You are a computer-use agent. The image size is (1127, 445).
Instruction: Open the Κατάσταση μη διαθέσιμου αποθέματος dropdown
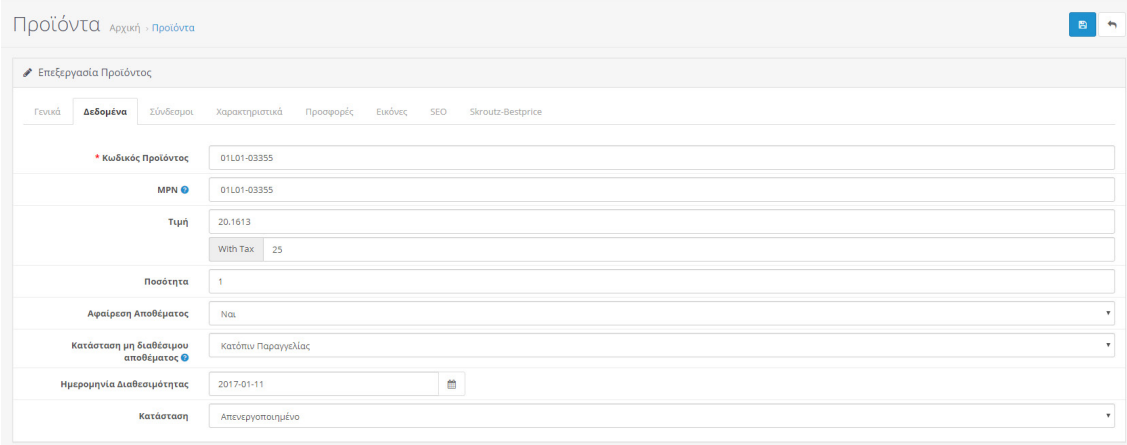661,346
